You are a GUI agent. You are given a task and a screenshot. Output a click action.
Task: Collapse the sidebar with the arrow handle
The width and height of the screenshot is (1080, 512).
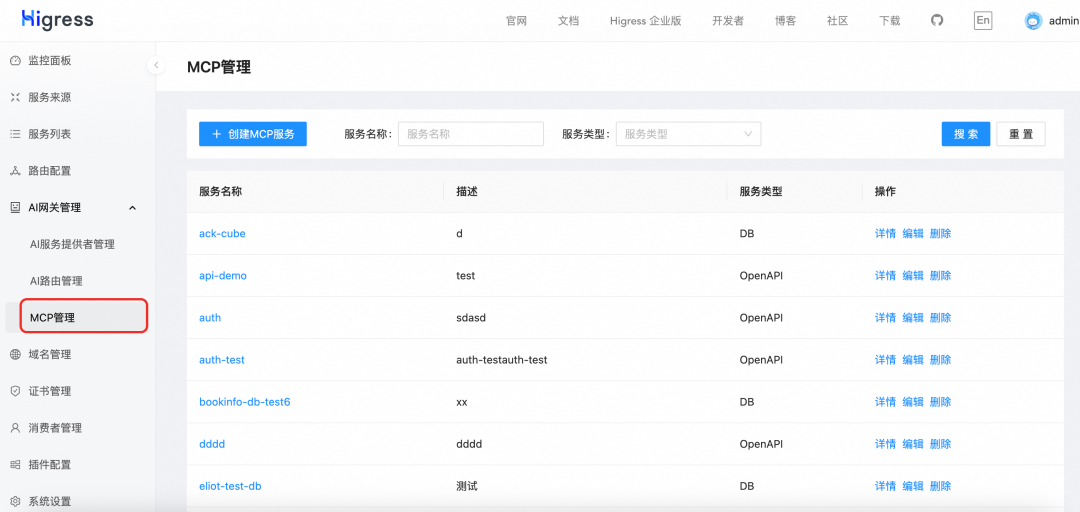point(156,65)
